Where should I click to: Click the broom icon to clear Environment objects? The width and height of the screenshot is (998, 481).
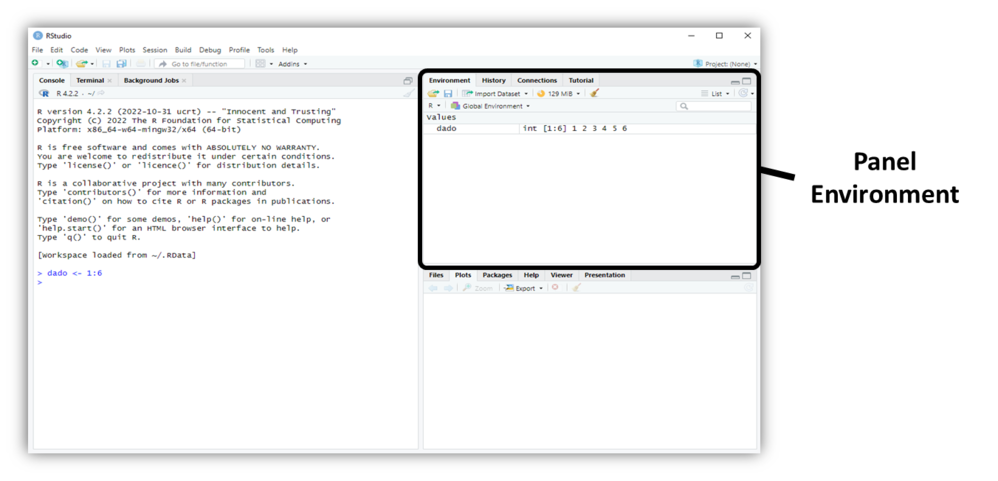click(x=594, y=93)
